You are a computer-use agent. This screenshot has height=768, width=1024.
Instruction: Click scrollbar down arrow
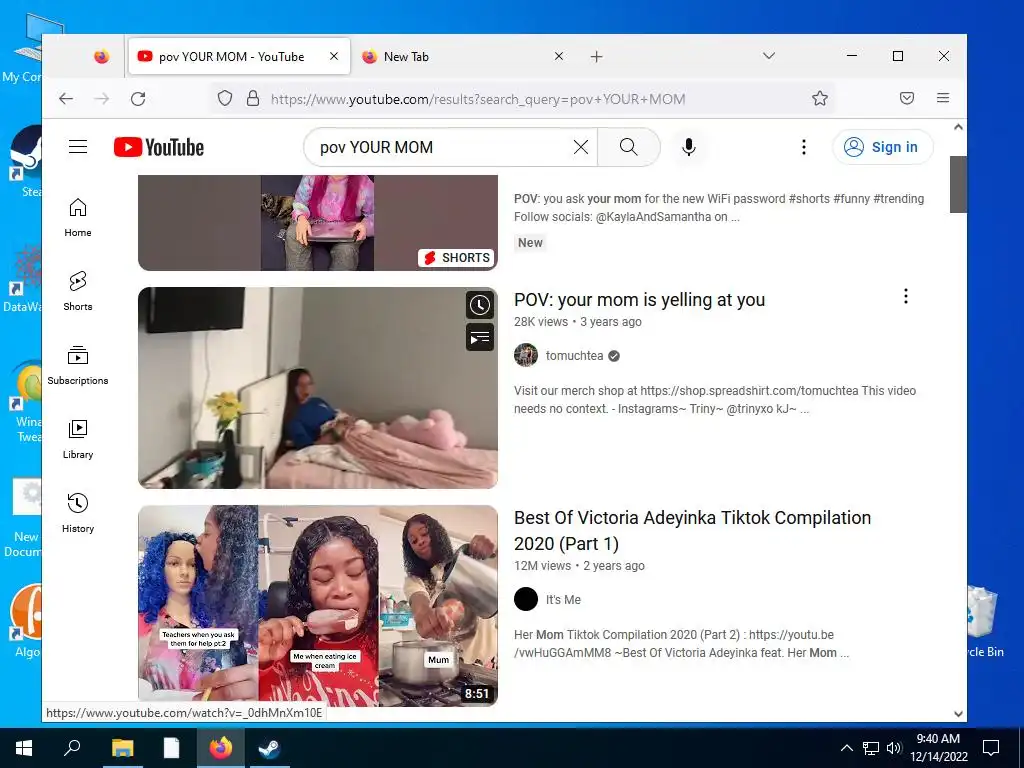click(x=958, y=714)
